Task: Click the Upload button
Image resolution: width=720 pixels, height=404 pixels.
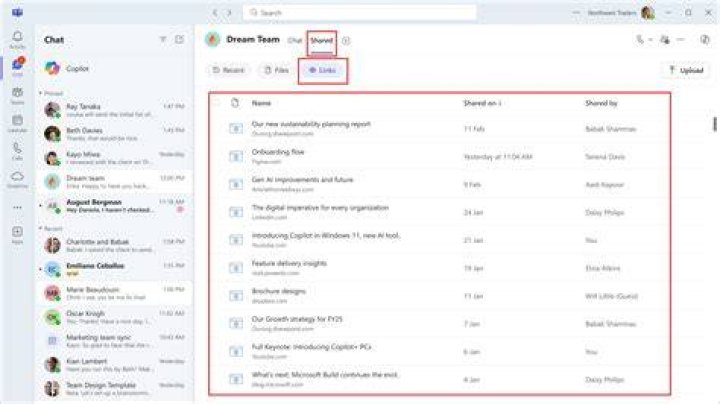Action: 686,70
